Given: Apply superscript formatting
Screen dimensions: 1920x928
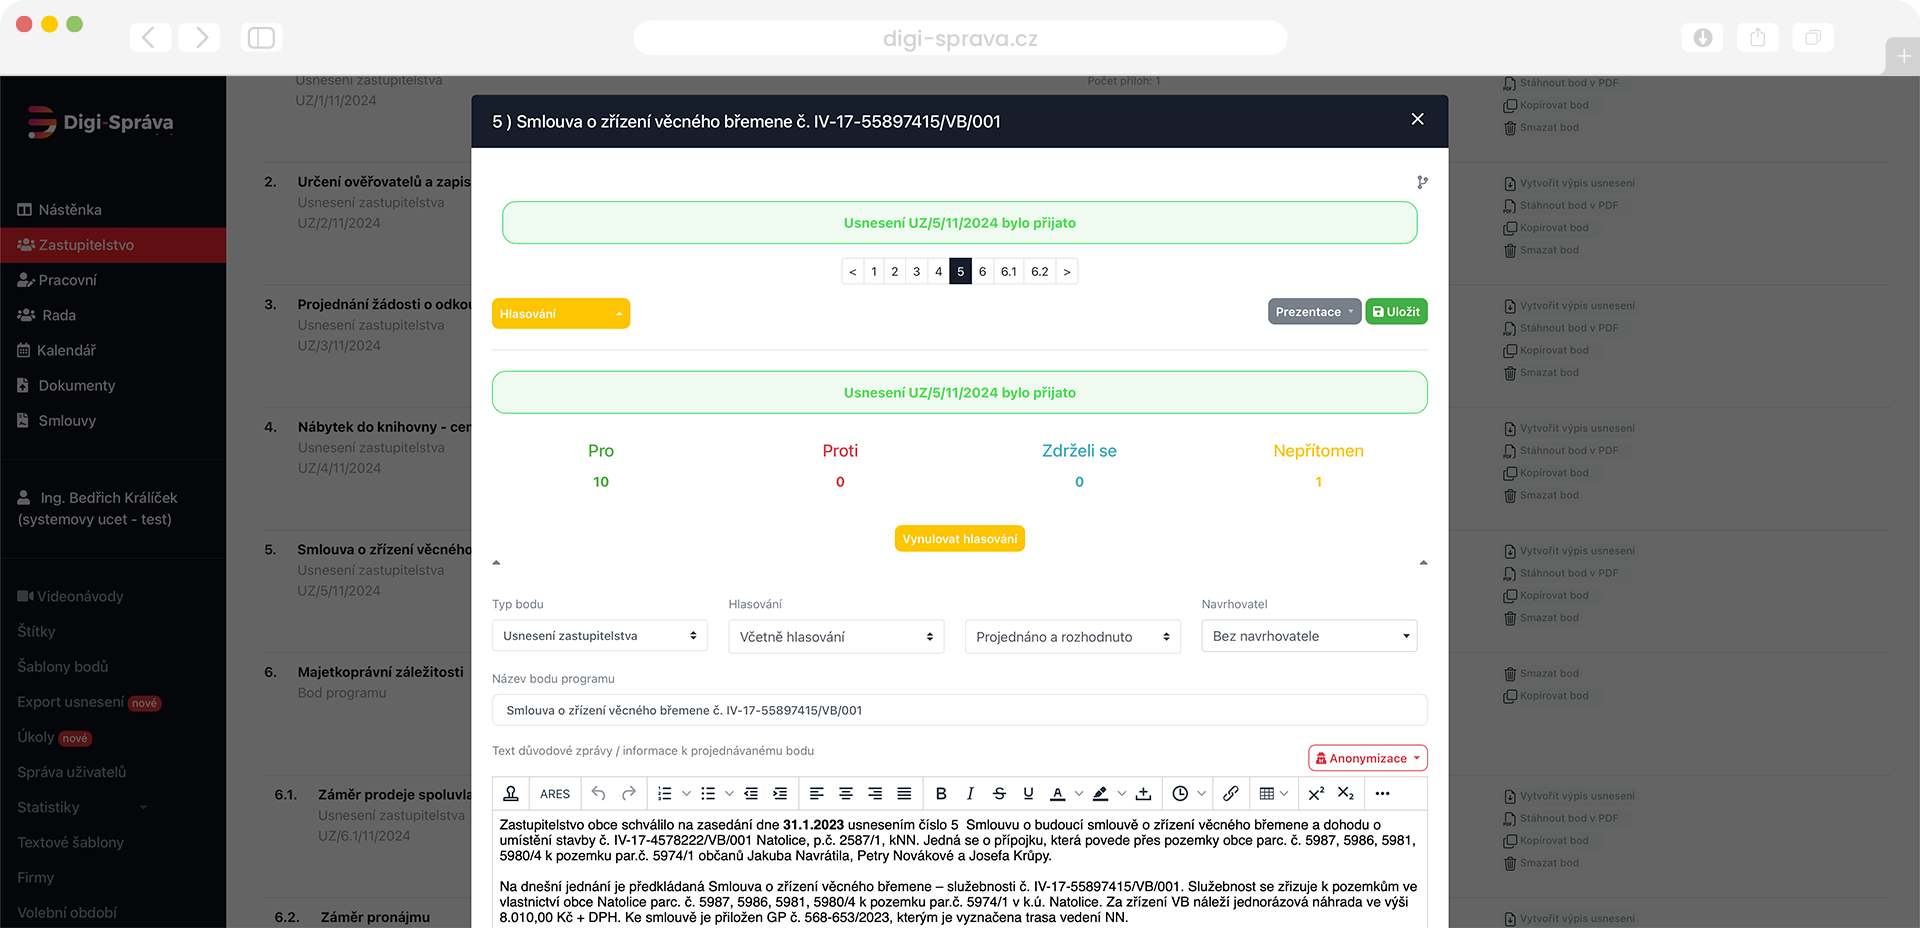Looking at the screenshot, I should (1316, 794).
